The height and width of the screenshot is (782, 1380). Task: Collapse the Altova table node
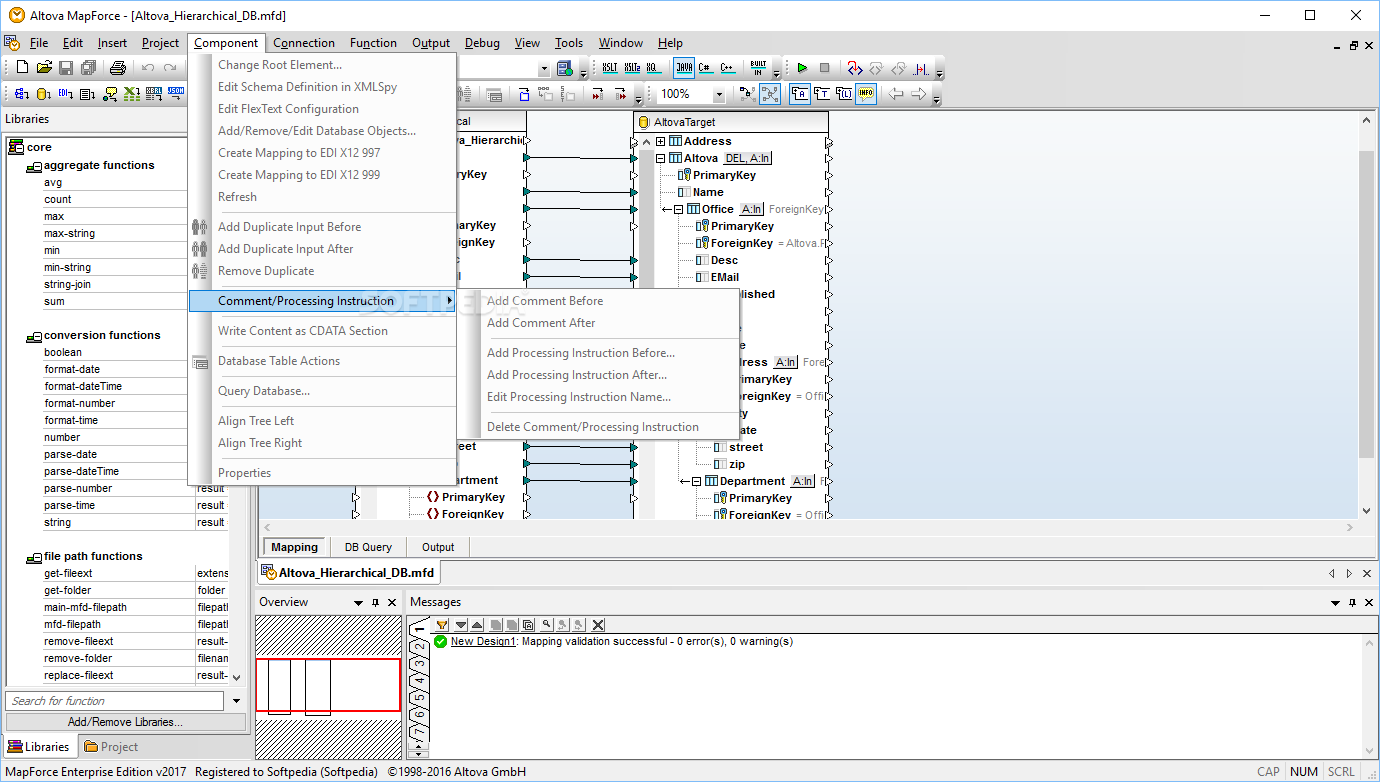[x=660, y=158]
